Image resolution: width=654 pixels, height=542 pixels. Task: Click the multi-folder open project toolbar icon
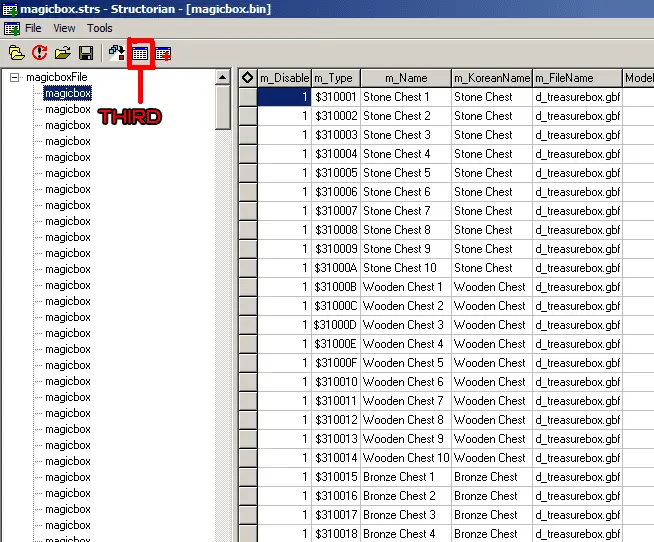pos(17,53)
